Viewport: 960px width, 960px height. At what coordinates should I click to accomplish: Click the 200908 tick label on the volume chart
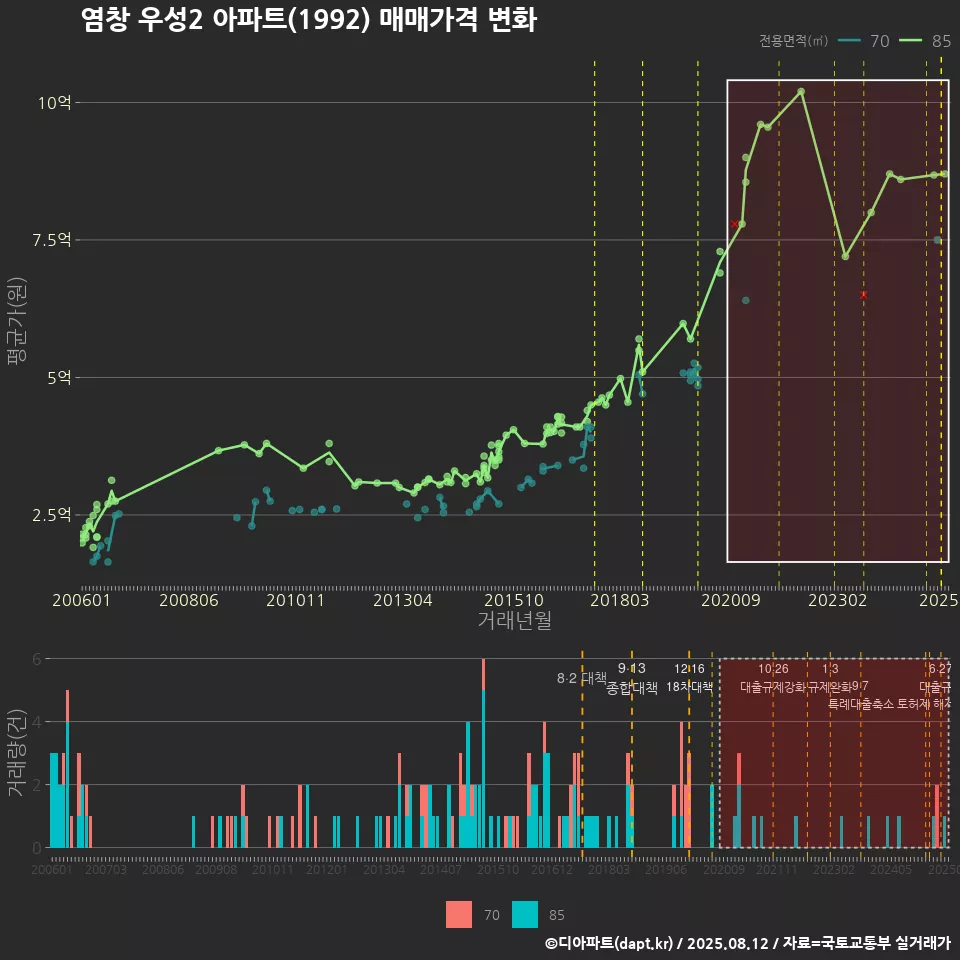coord(216,869)
